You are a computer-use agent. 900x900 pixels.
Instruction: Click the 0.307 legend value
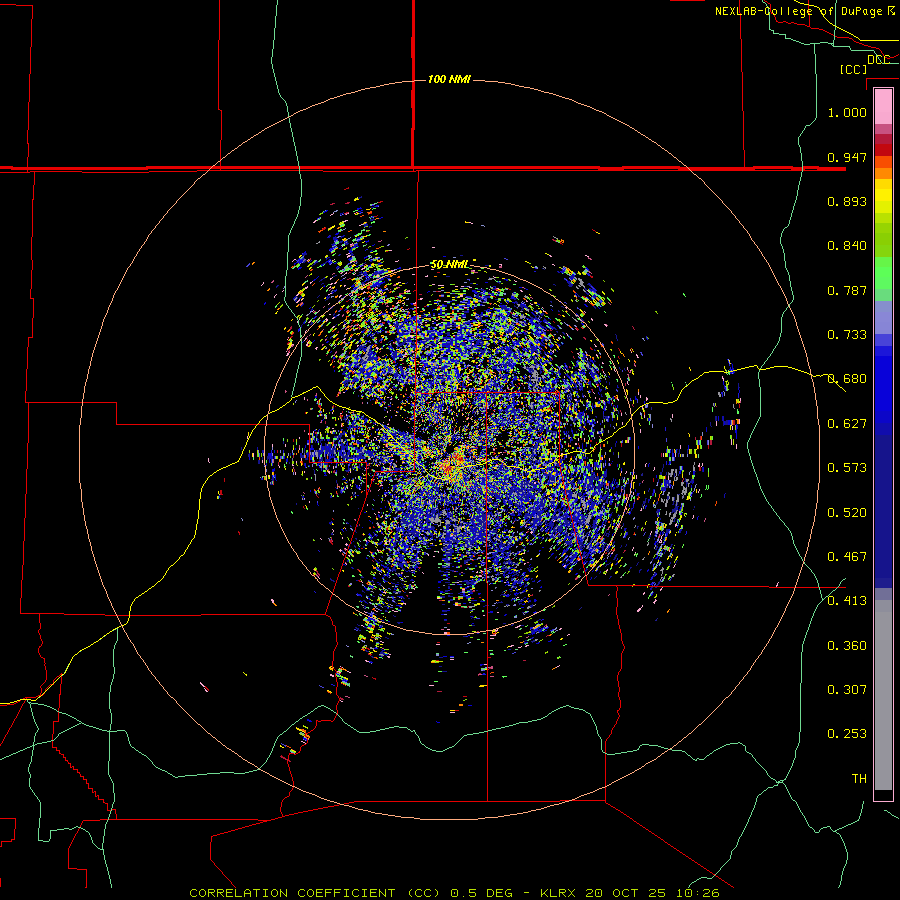pyautogui.click(x=847, y=690)
